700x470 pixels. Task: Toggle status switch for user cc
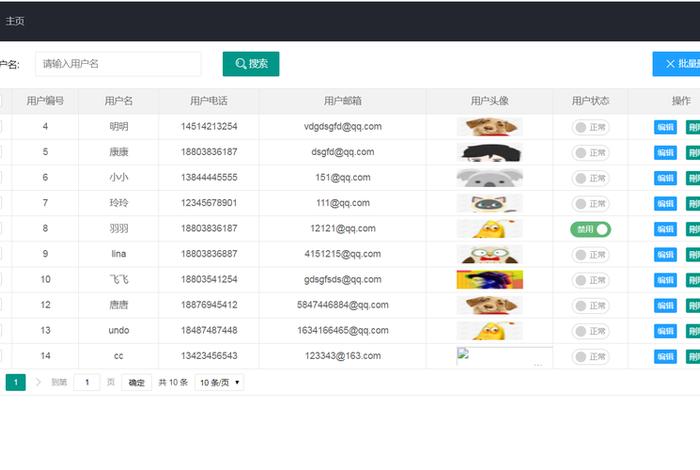[591, 356]
